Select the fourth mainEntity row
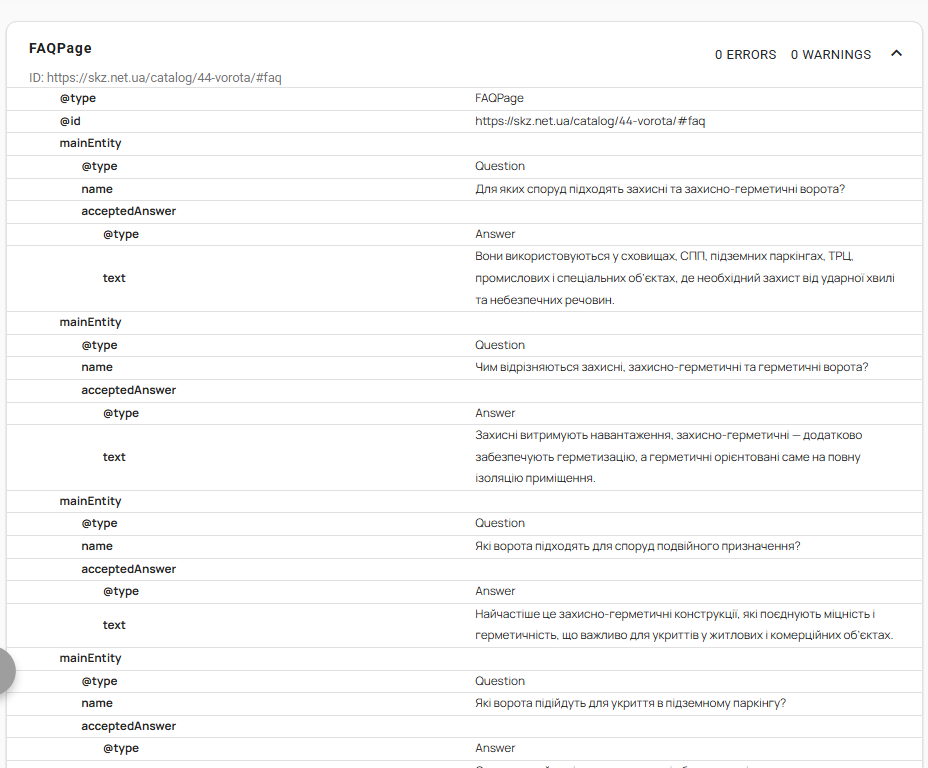 [x=465, y=659]
